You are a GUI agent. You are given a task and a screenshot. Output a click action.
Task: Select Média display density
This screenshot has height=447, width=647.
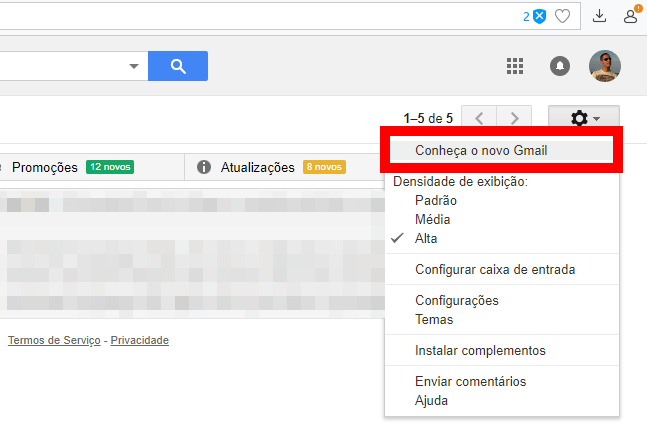coord(432,219)
